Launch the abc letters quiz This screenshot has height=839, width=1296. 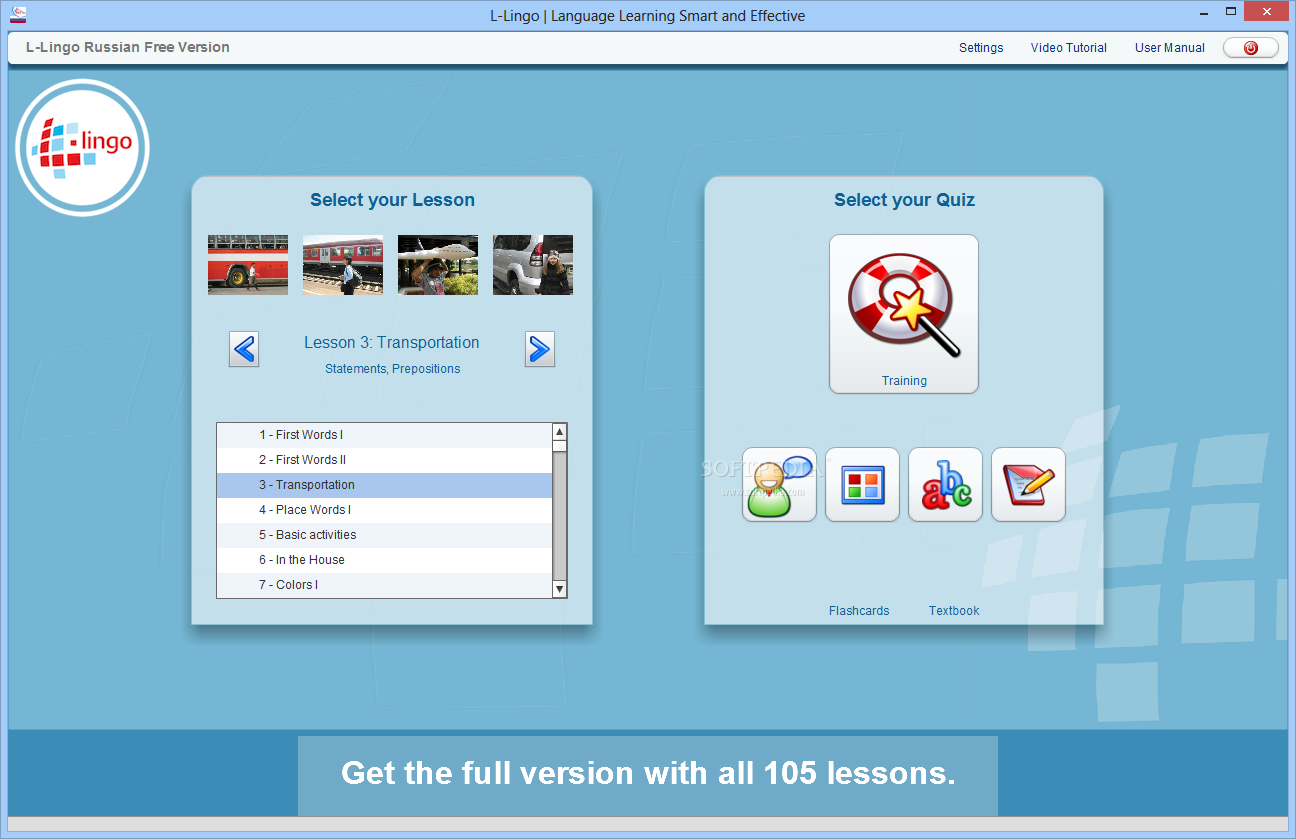click(x=945, y=484)
